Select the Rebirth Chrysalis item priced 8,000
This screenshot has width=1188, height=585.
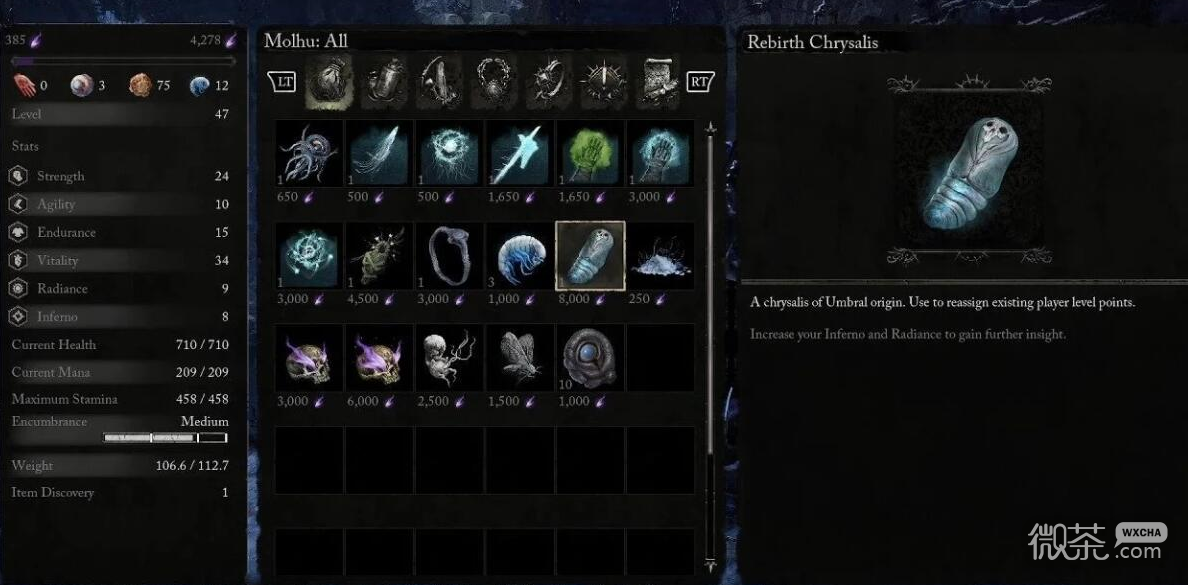590,255
